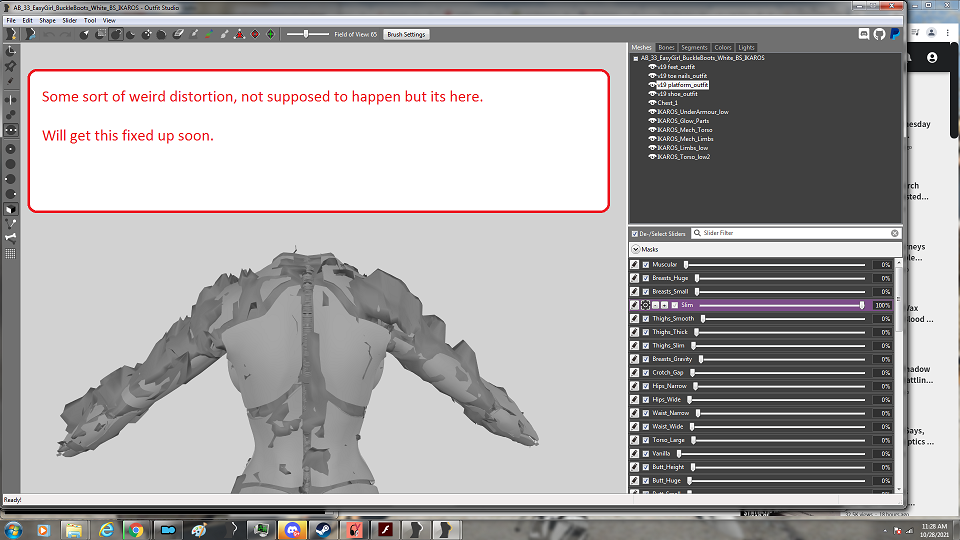
Task: Uncheck the Crotch_Gap slider checkbox
Action: coord(645,372)
